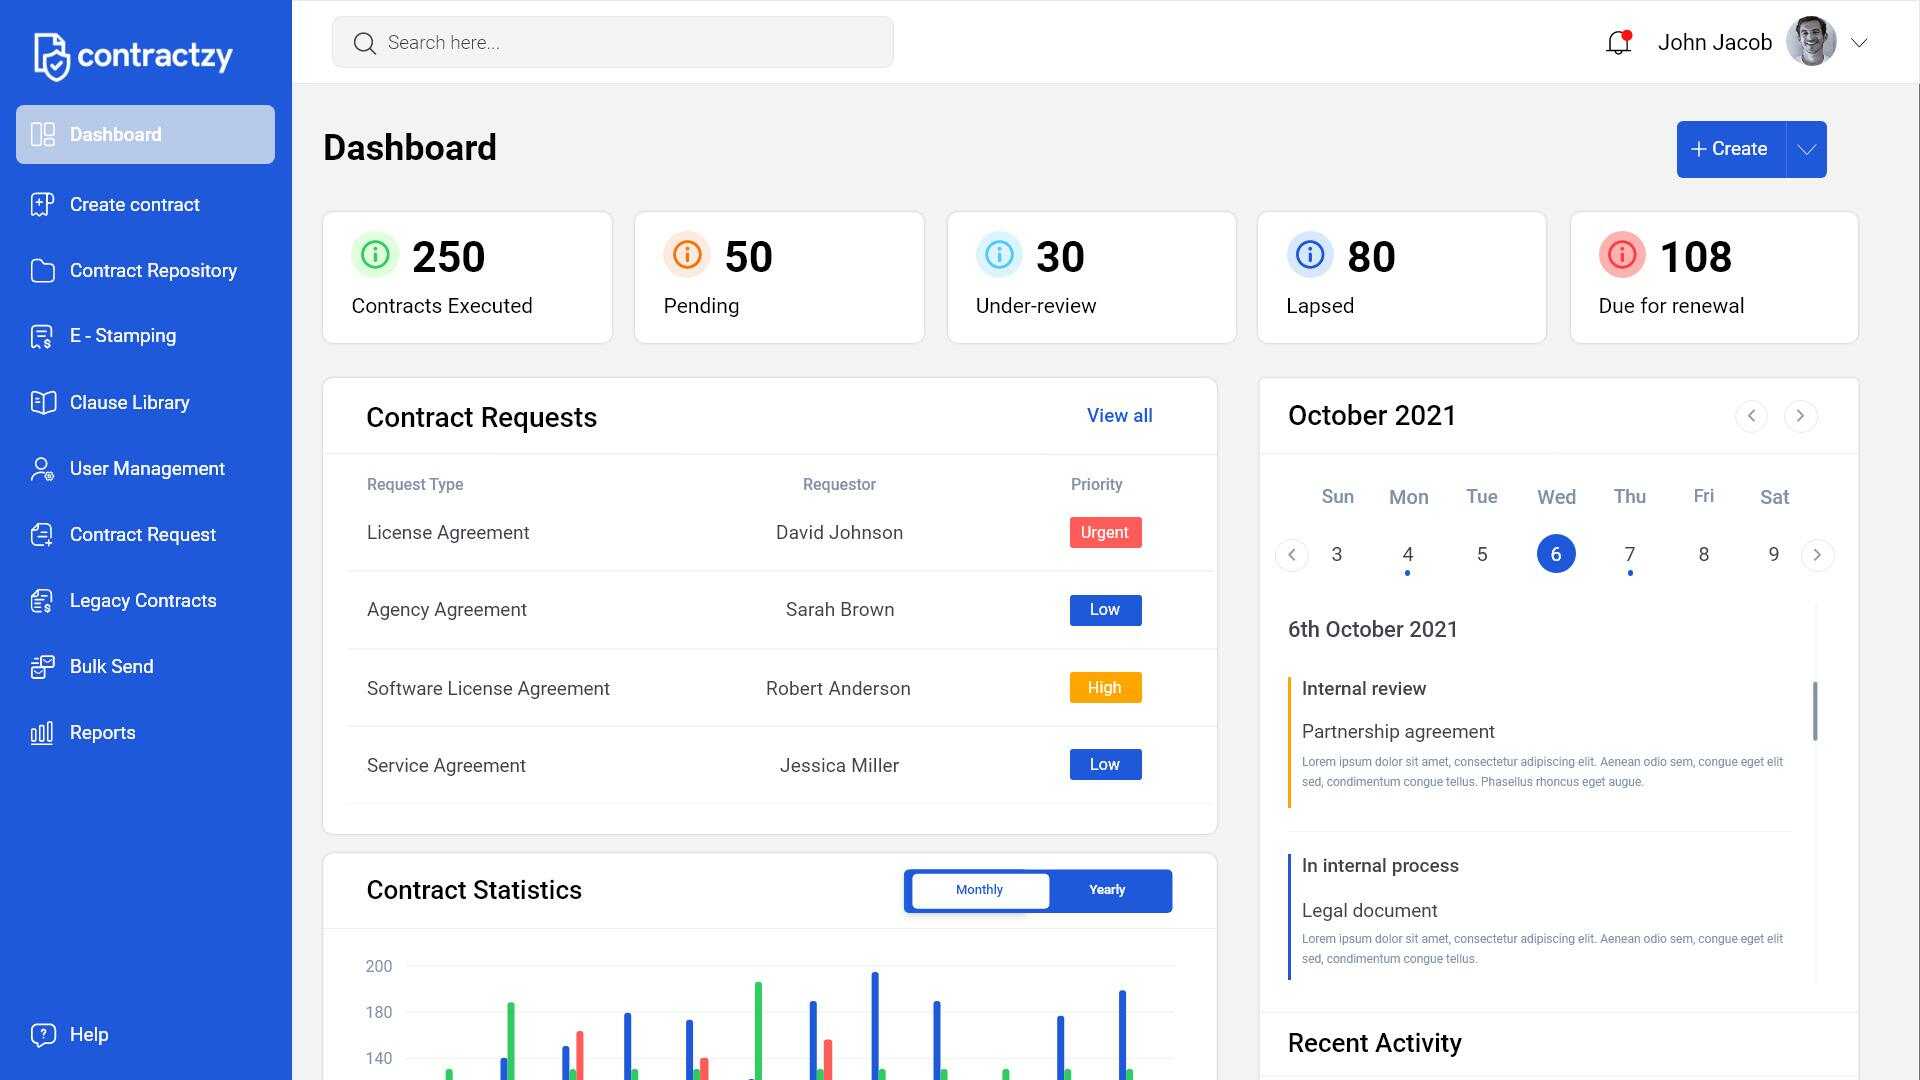Go to next month in calendar header
1920x1080 pixels.
tap(1800, 416)
